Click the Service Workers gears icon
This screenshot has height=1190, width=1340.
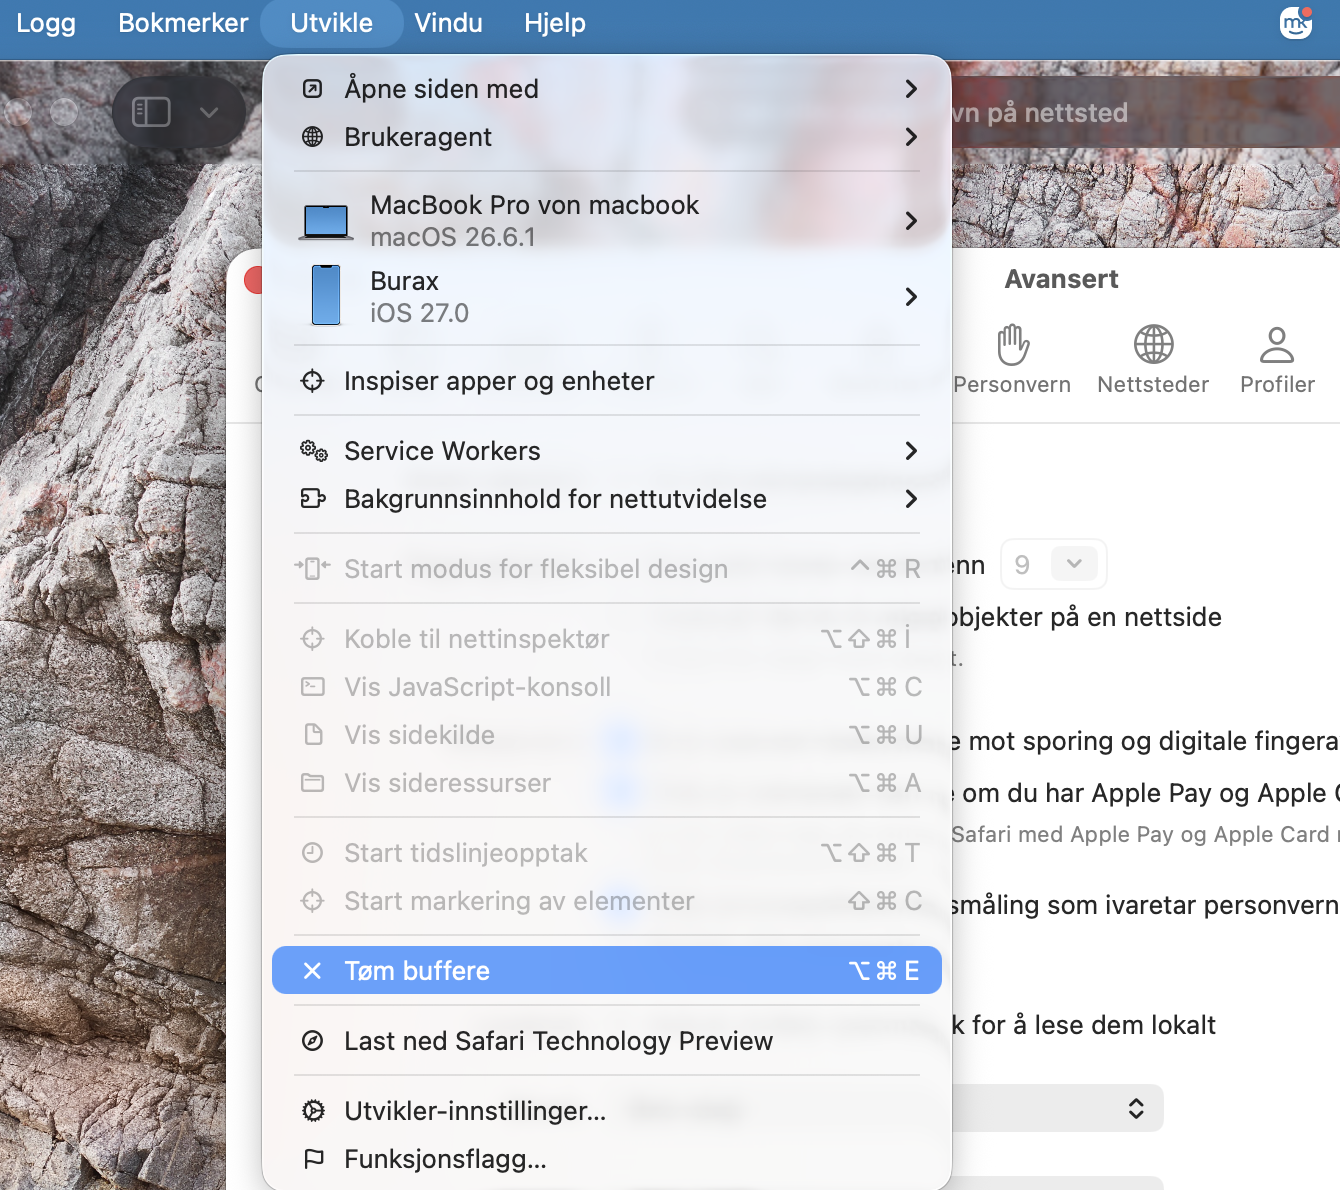tap(313, 451)
